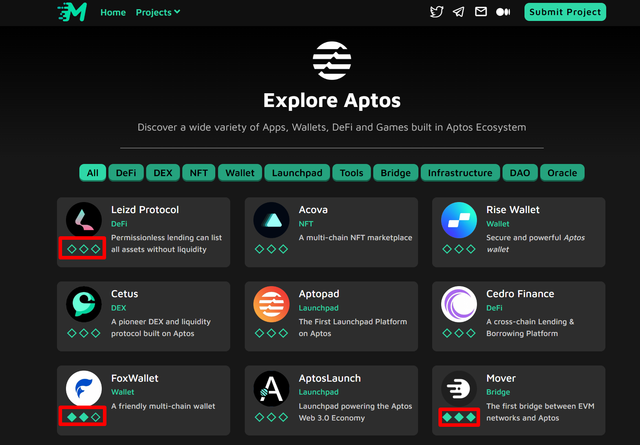Click the Cetus logo icon
640x445 pixels.
coord(84,304)
